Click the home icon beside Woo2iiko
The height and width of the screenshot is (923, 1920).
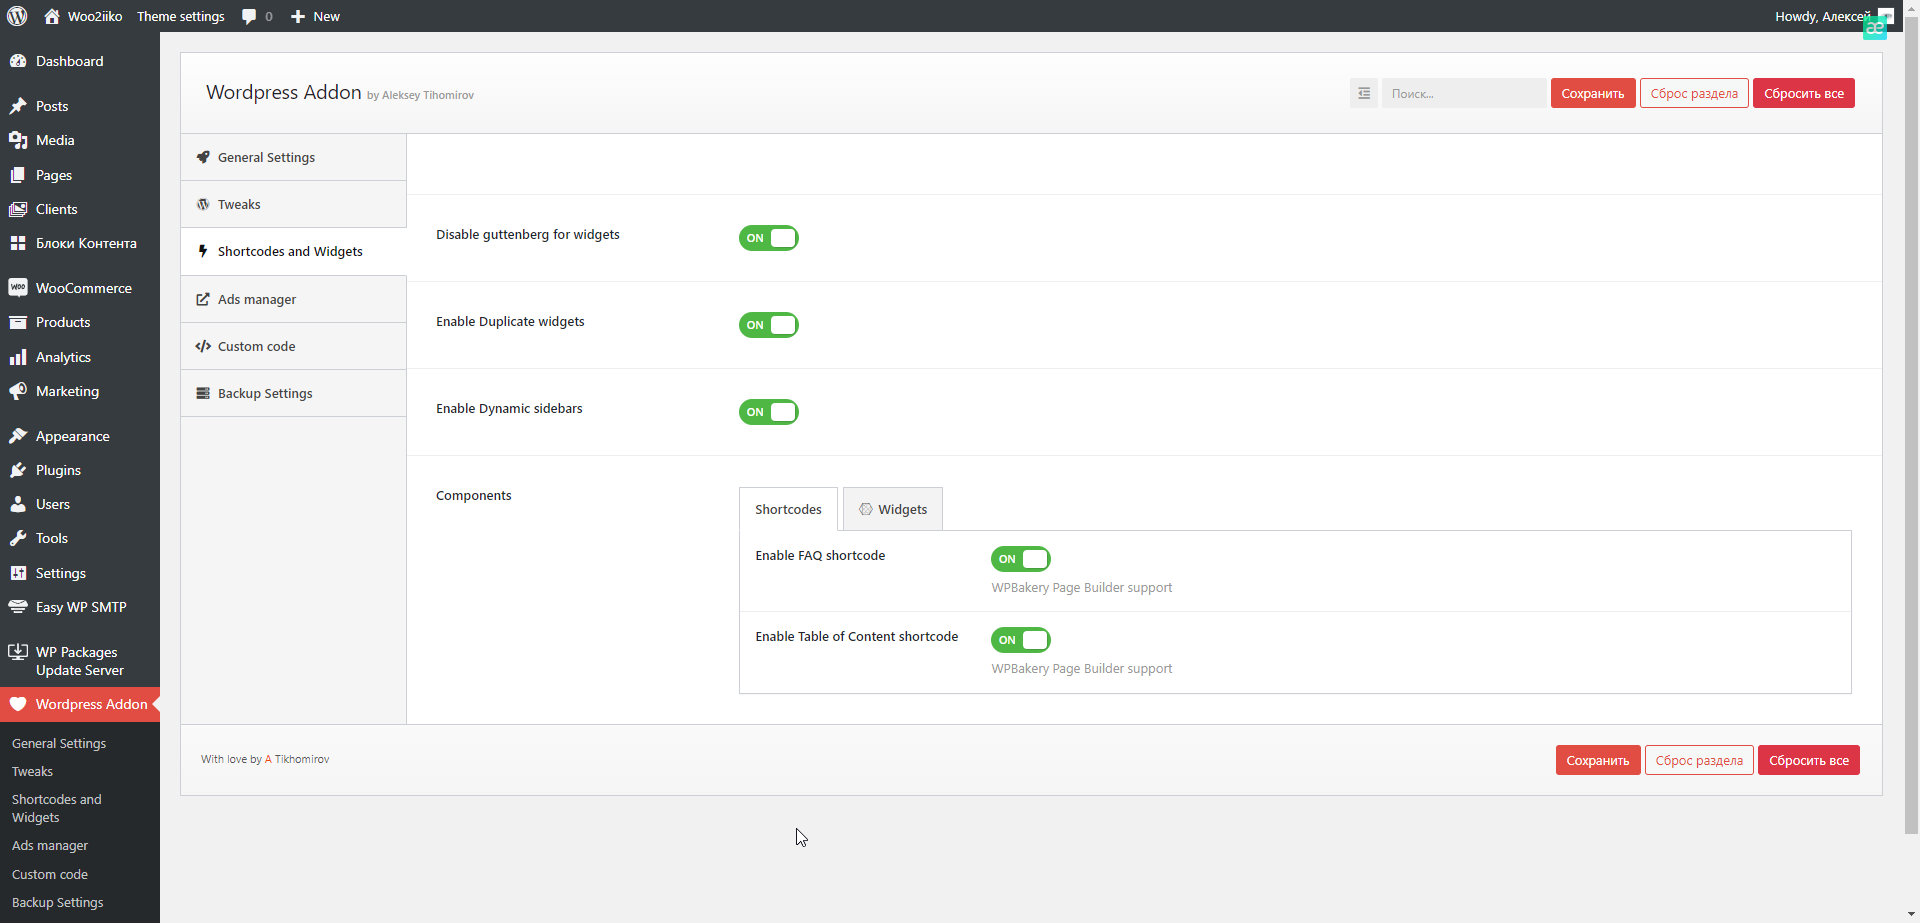(52, 16)
